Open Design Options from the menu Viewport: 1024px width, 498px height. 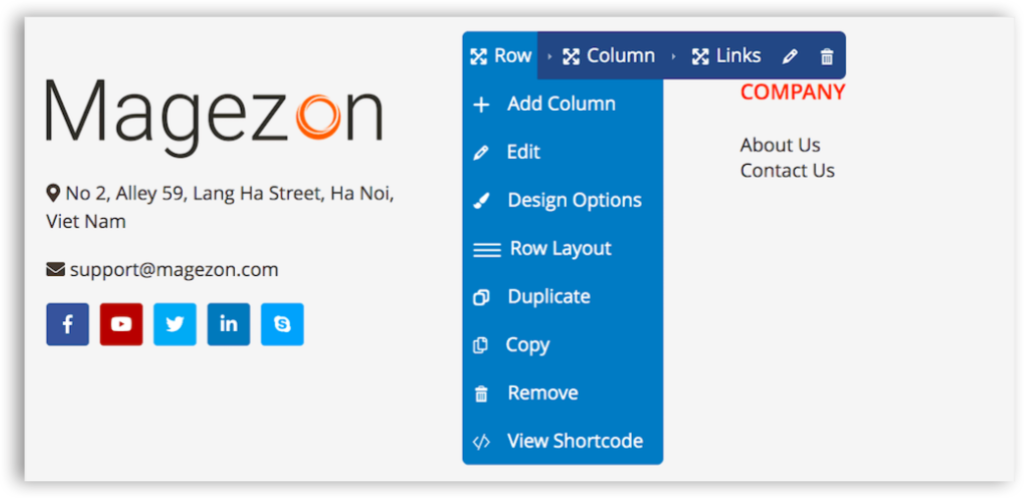point(563,200)
